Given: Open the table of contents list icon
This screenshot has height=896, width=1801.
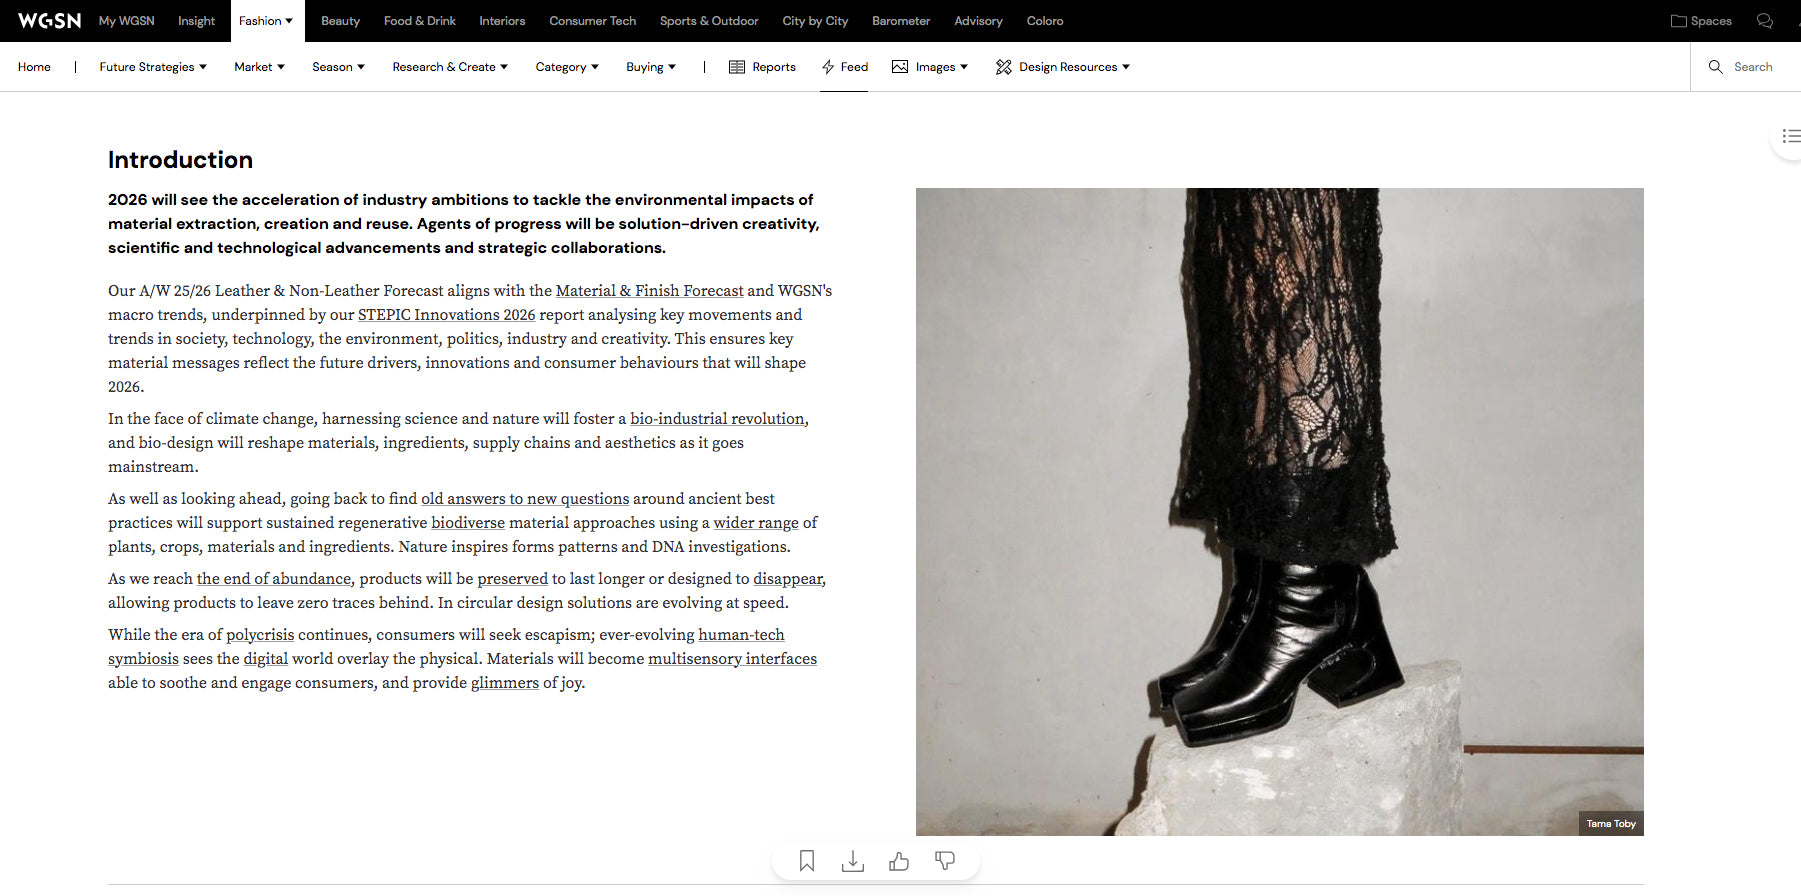Looking at the screenshot, I should click(1790, 136).
